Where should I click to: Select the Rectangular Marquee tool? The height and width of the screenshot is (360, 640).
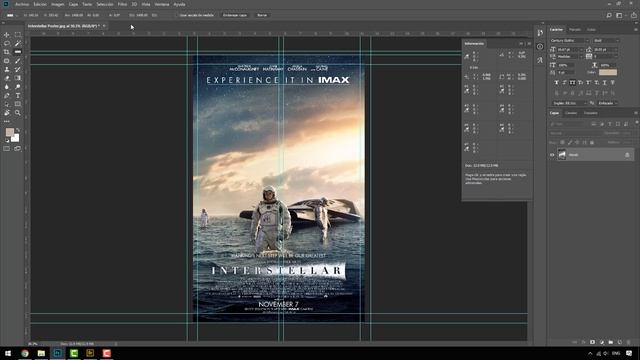tap(18, 35)
